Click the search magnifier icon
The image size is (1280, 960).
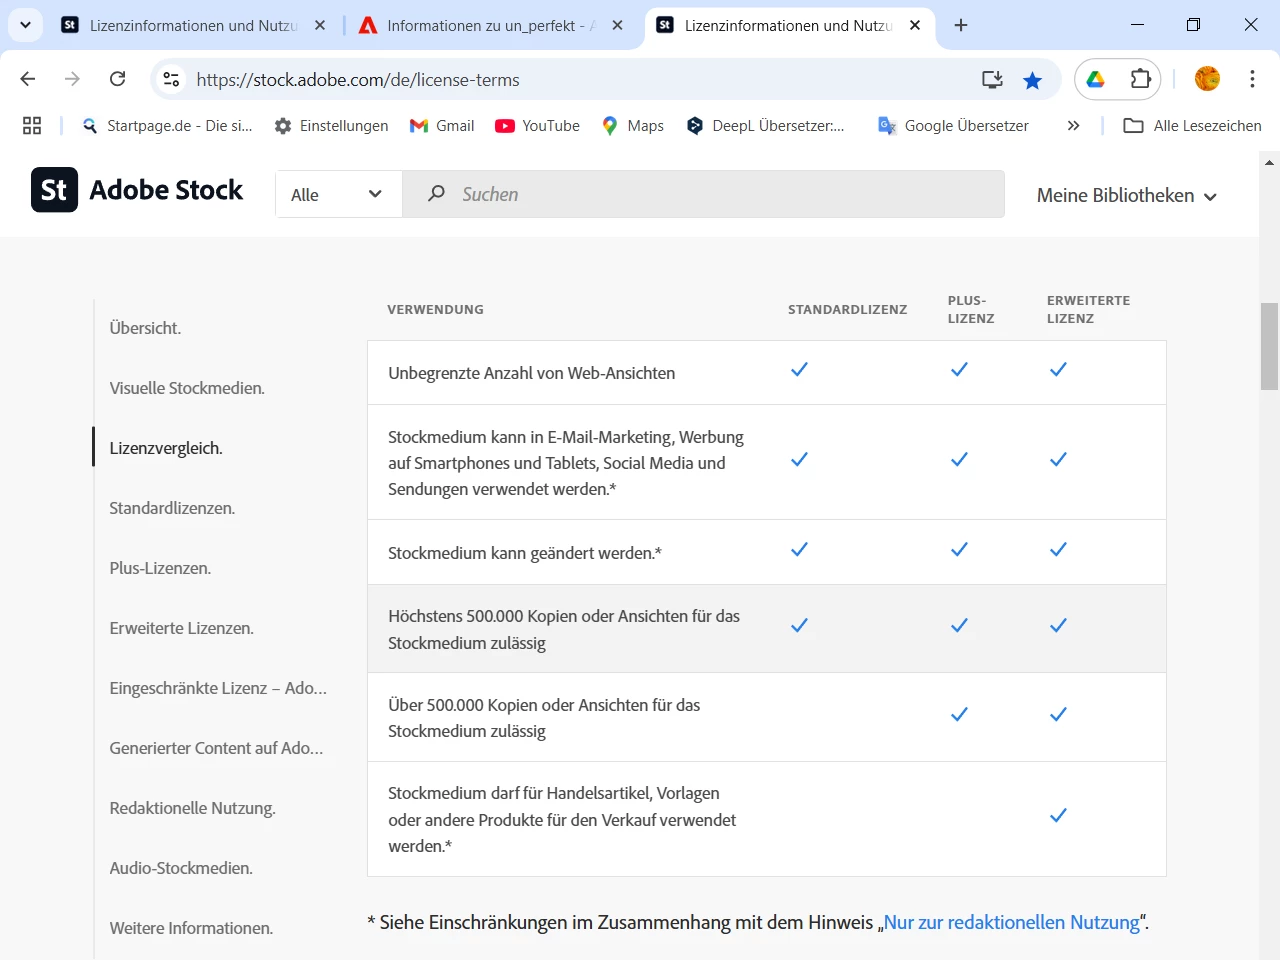pyautogui.click(x=436, y=194)
